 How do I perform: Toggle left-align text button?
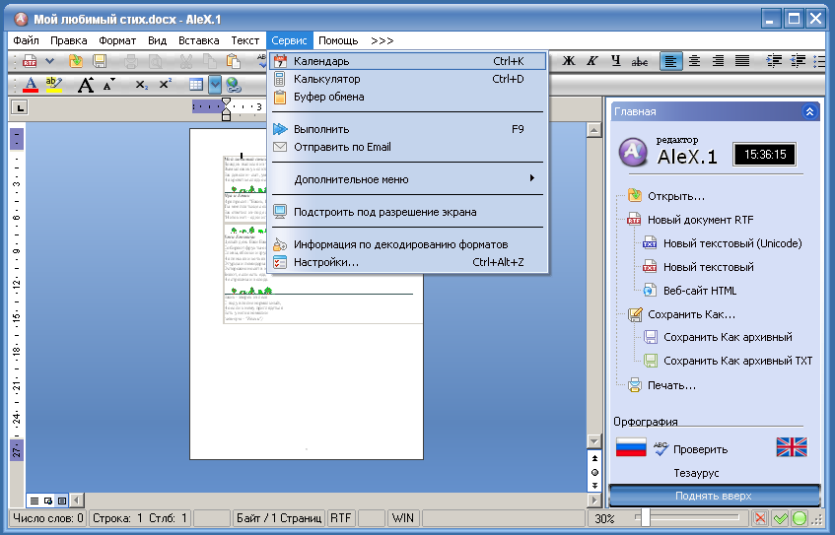pyautogui.click(x=670, y=61)
